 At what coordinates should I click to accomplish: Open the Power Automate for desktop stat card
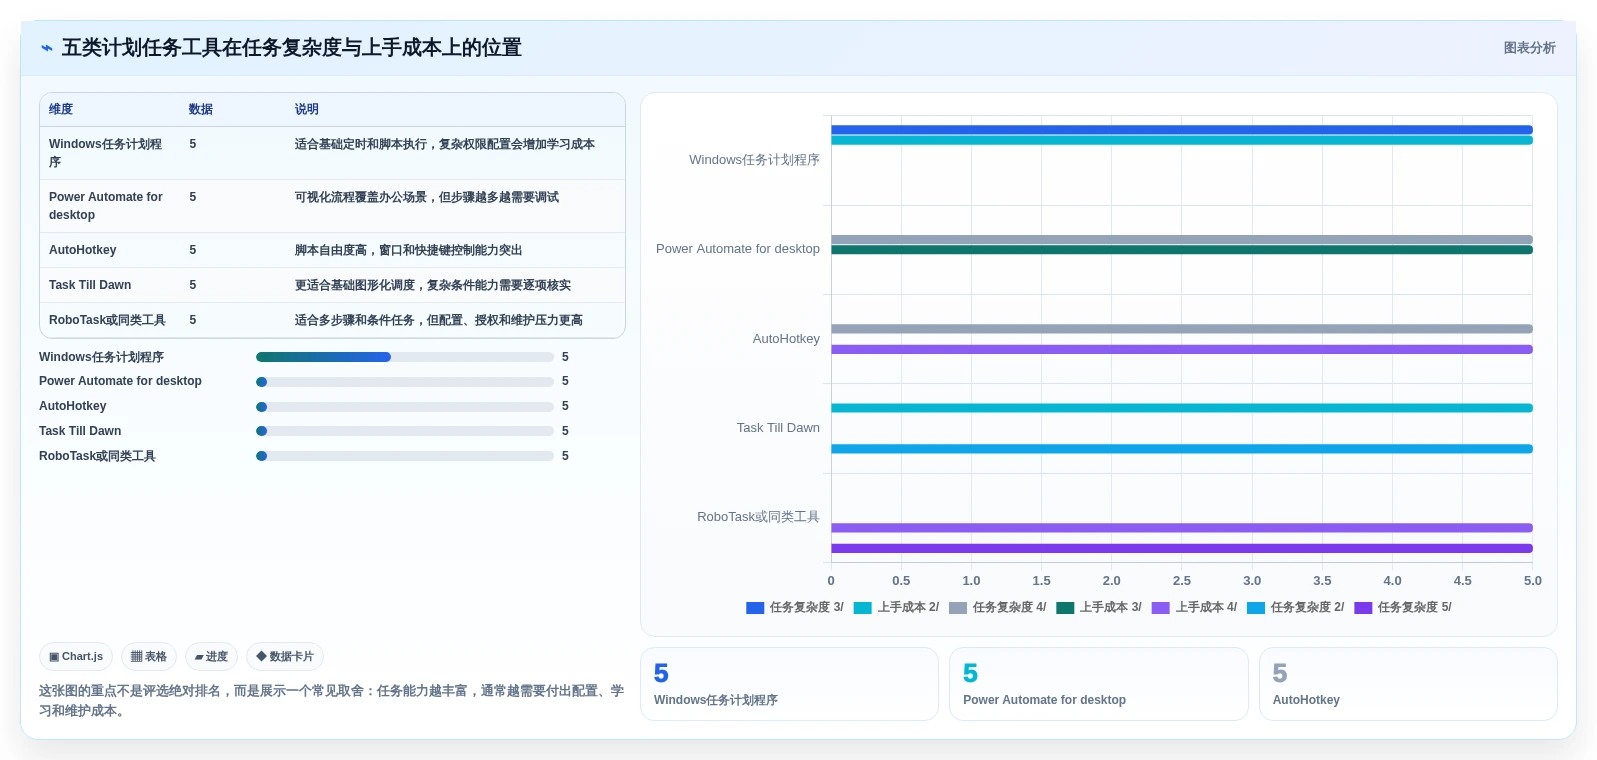coord(1098,684)
